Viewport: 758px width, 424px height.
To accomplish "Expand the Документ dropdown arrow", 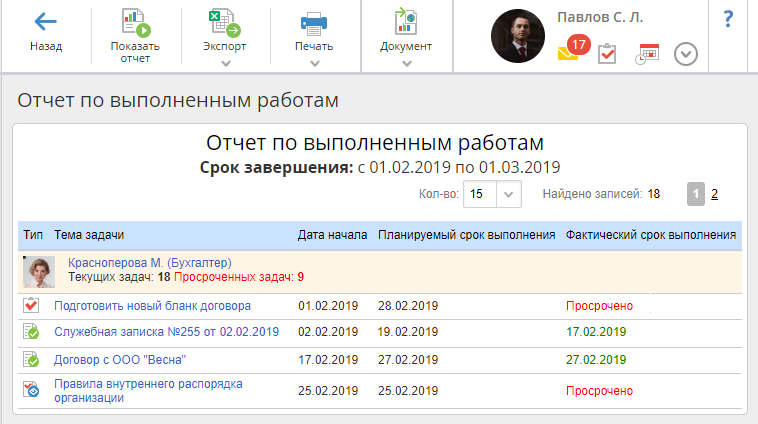I will point(407,63).
